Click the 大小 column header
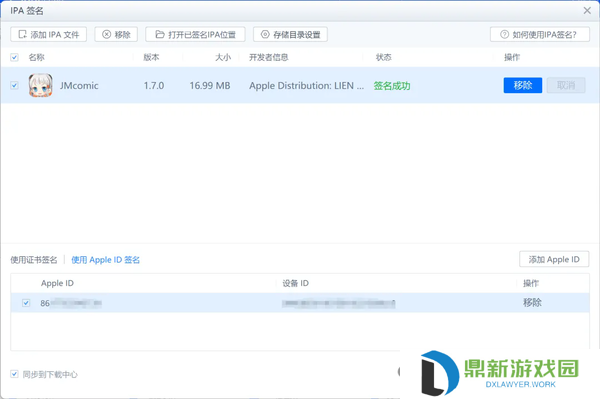 [223, 57]
